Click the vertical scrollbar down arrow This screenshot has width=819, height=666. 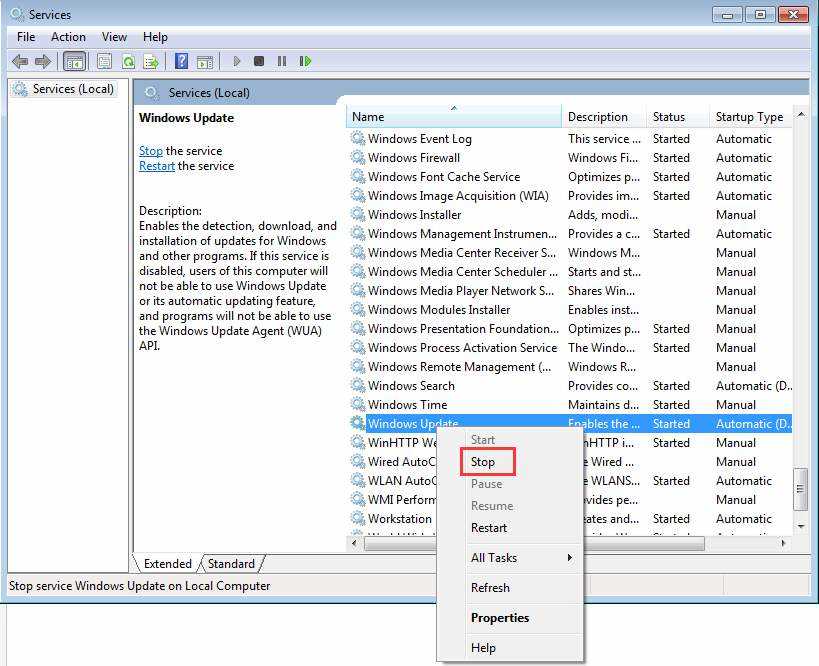(x=801, y=527)
